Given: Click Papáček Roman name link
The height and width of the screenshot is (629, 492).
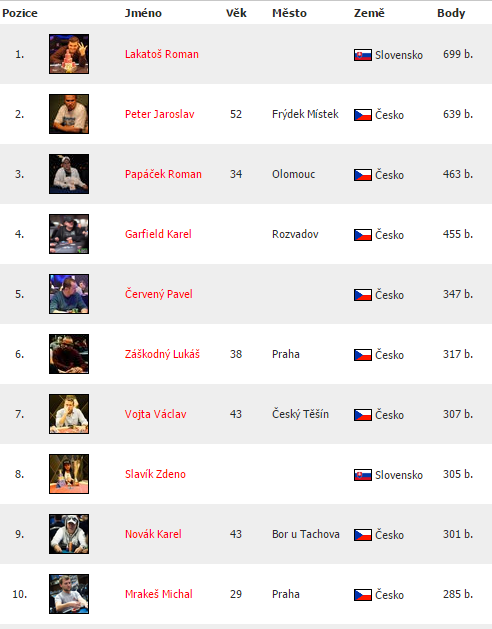Looking at the screenshot, I should (163, 174).
